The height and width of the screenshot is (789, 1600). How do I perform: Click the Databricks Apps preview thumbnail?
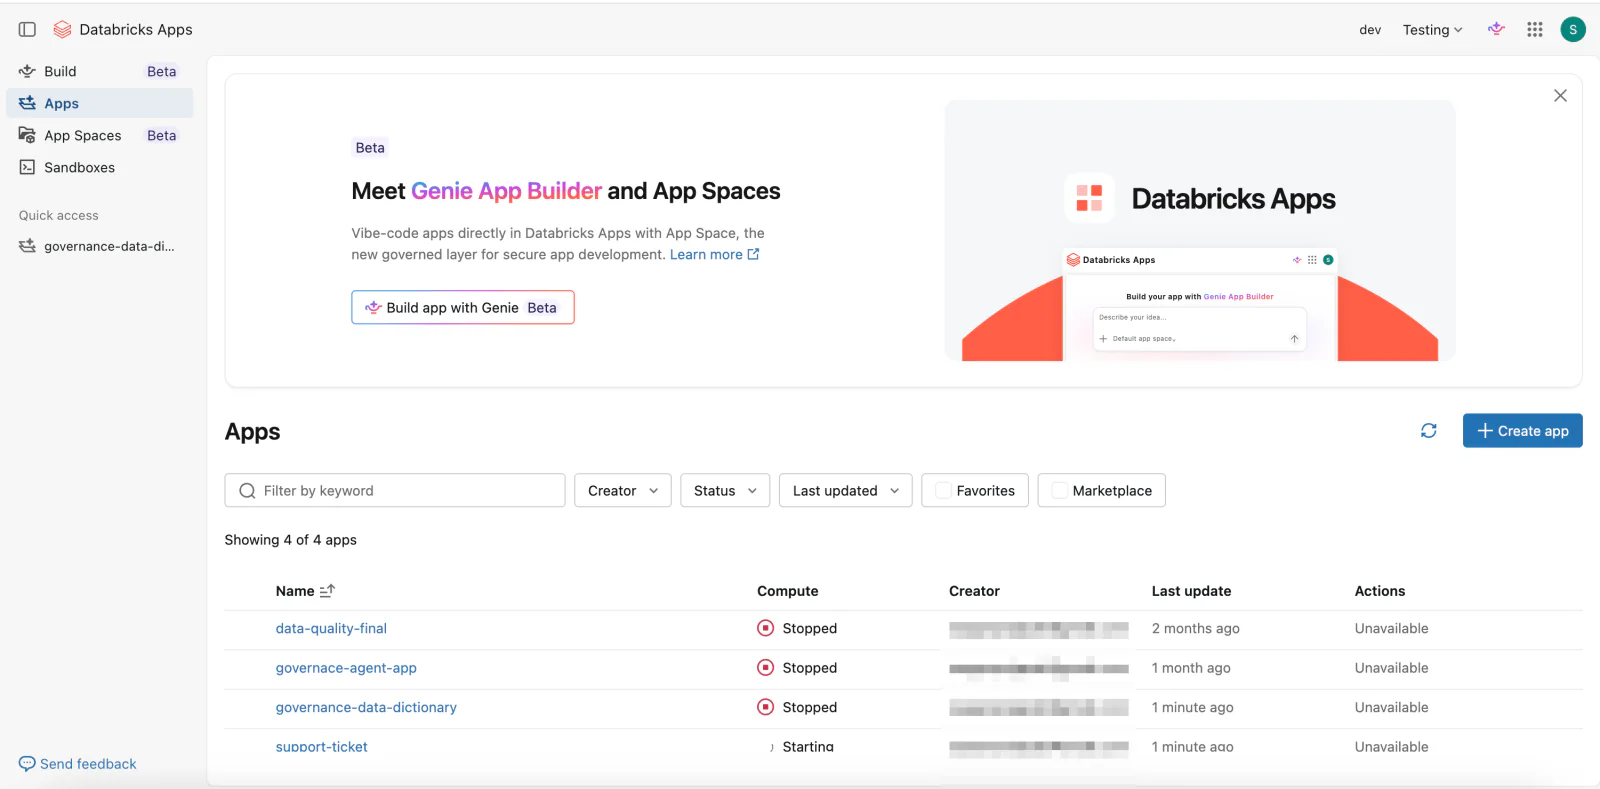(x=1200, y=231)
